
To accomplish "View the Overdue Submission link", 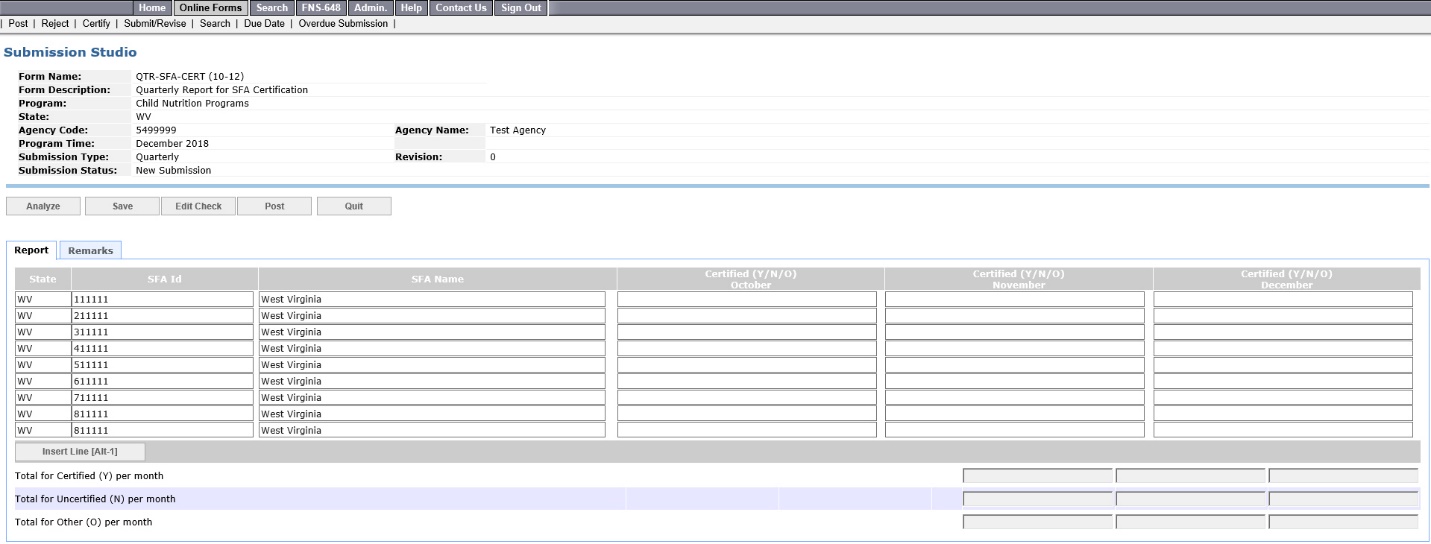I will [343, 23].
